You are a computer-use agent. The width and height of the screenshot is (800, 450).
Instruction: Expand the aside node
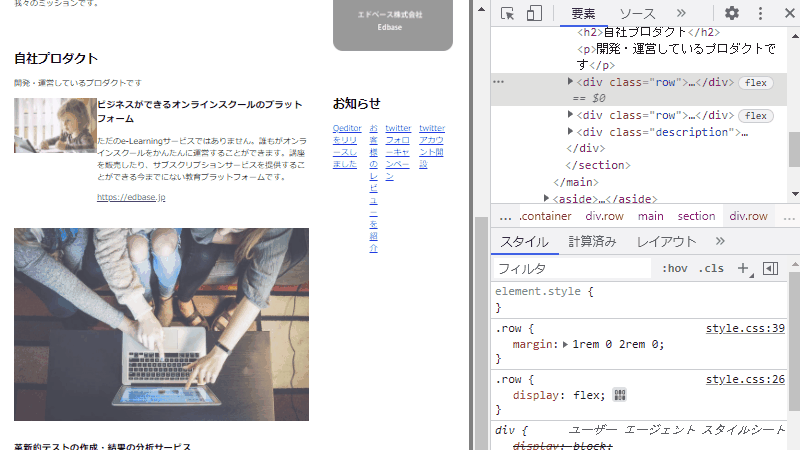click(x=546, y=198)
